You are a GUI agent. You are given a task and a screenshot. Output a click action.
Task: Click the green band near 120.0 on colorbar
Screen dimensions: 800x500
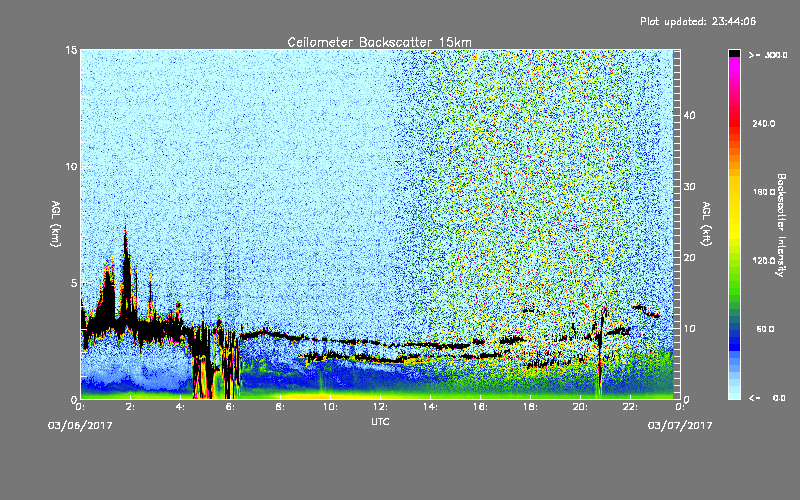pos(734,261)
